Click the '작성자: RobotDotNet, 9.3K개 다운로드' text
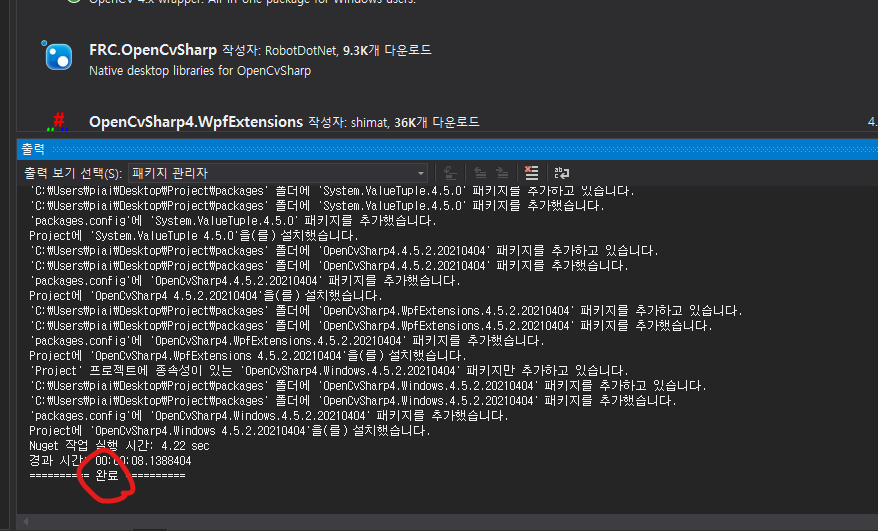 pyautogui.click(x=327, y=50)
